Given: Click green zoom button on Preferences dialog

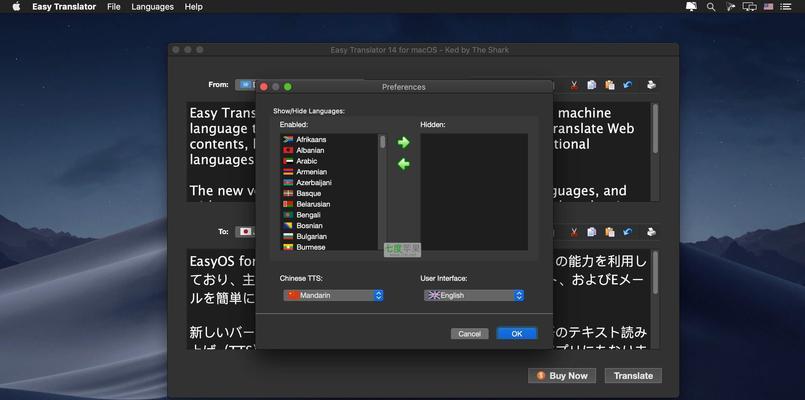Looking at the screenshot, I should point(288,87).
